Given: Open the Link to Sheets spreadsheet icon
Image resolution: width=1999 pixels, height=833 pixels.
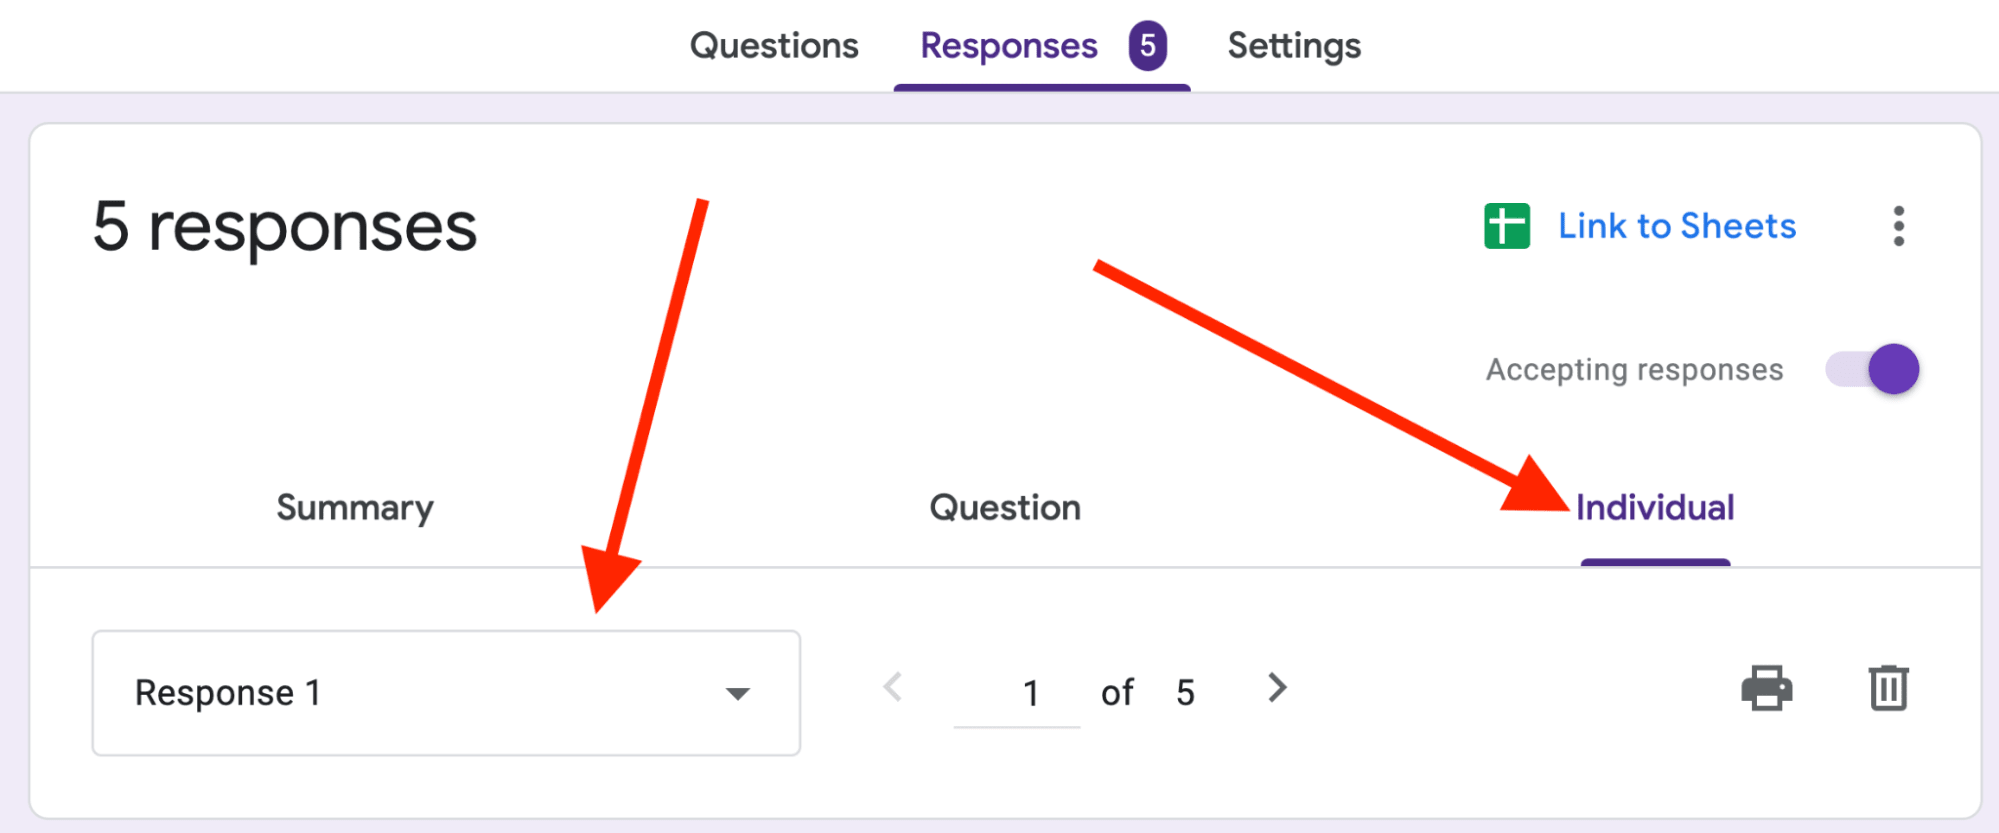Looking at the screenshot, I should 1506,225.
